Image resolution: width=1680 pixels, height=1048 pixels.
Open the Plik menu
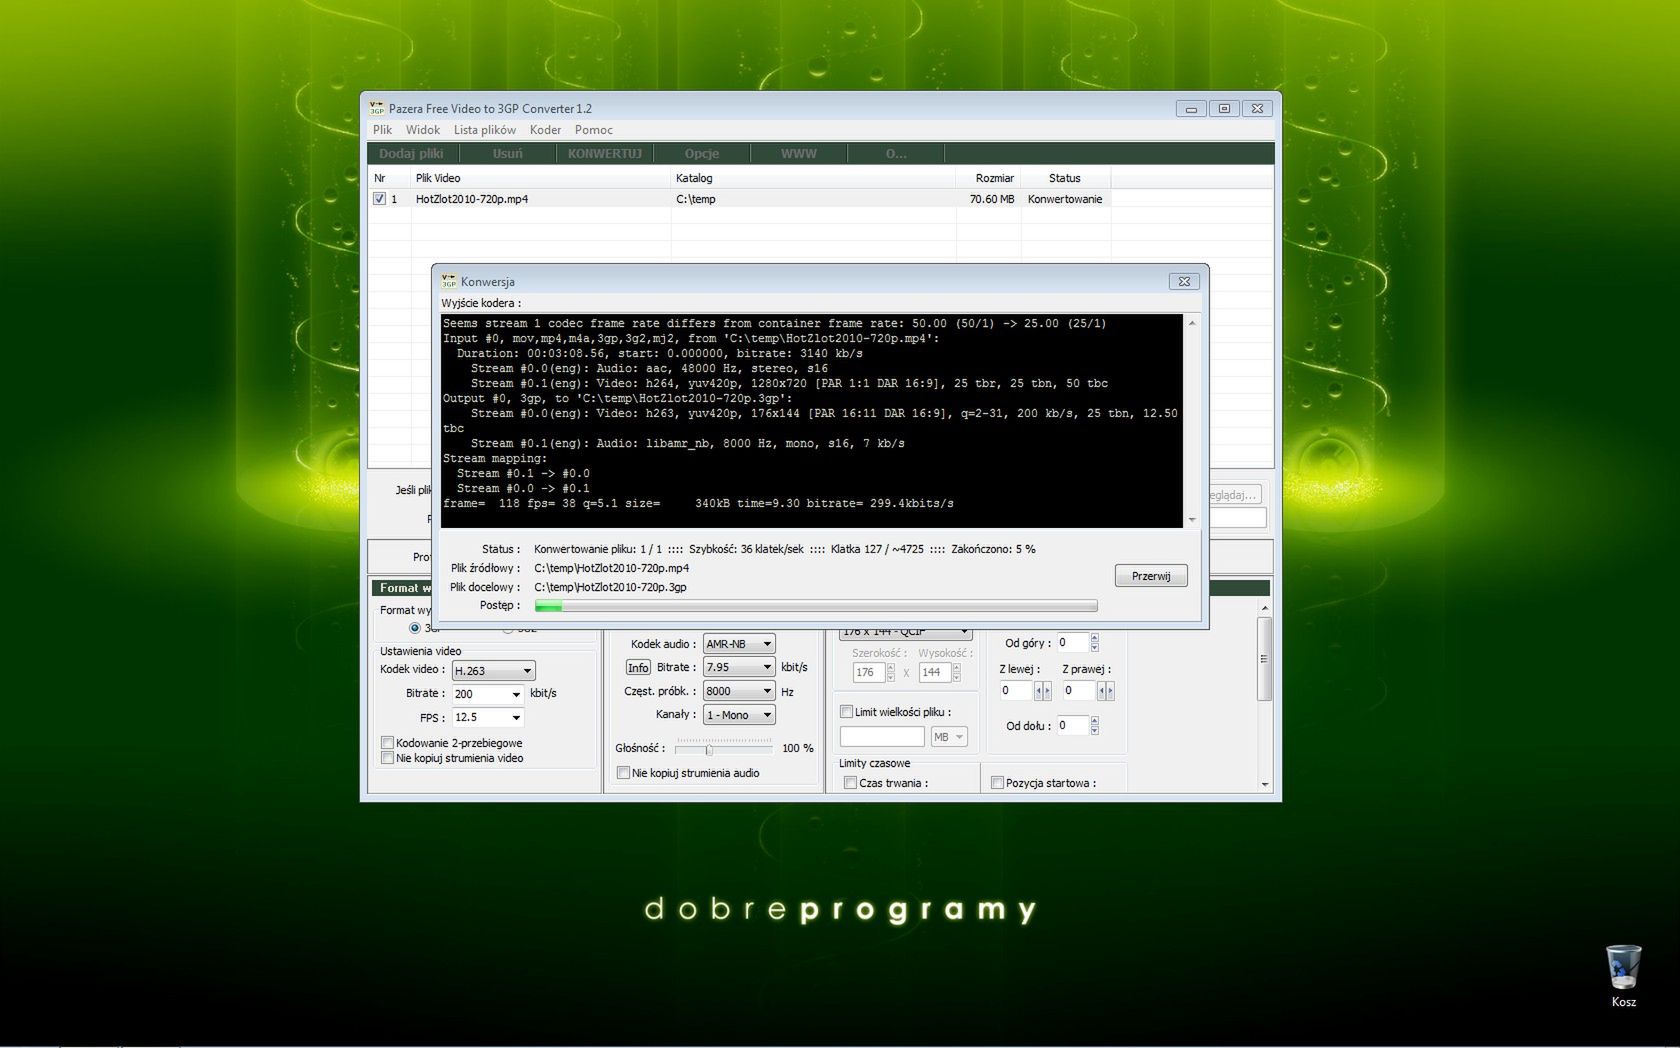tap(383, 130)
